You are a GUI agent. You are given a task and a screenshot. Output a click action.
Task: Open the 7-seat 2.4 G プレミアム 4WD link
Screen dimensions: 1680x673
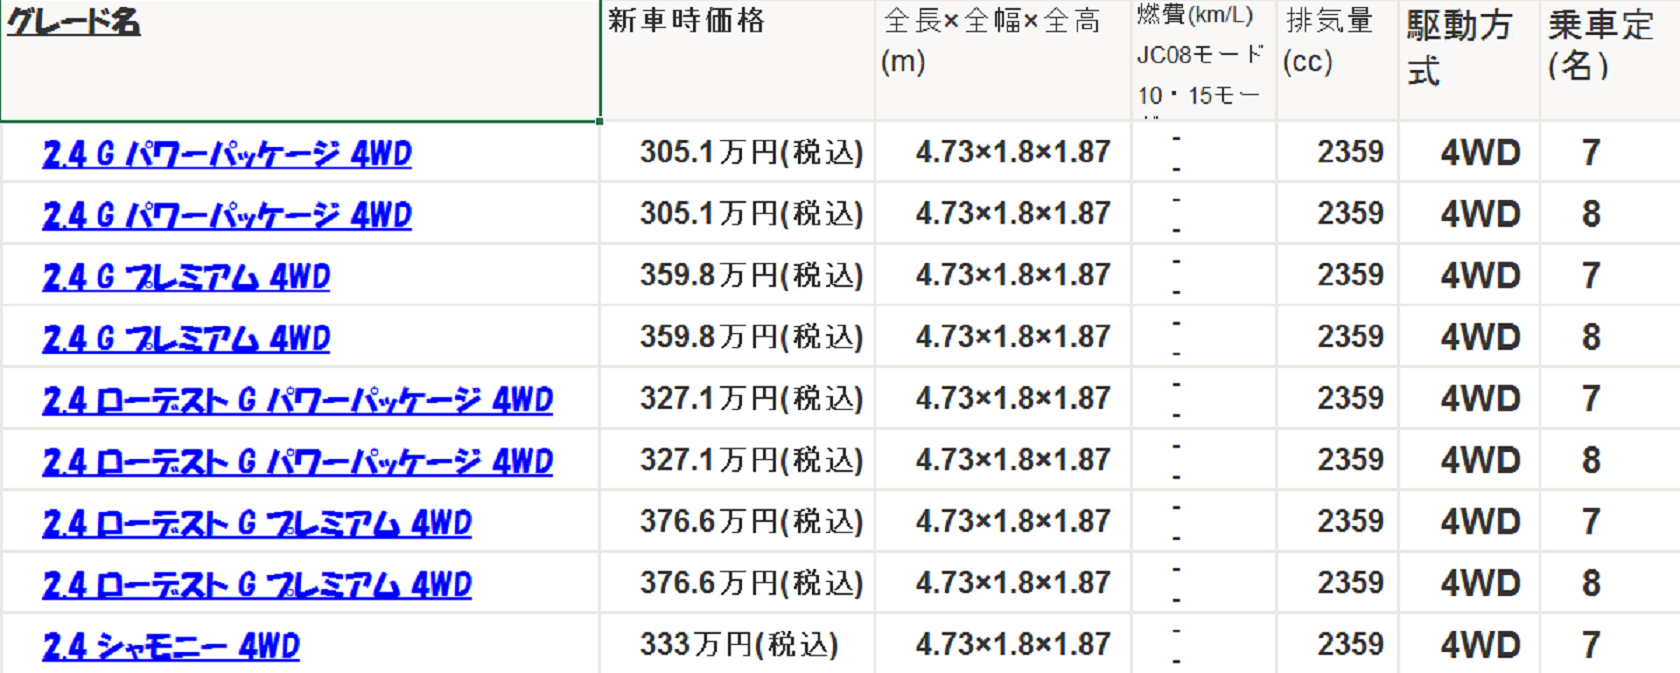pos(186,277)
